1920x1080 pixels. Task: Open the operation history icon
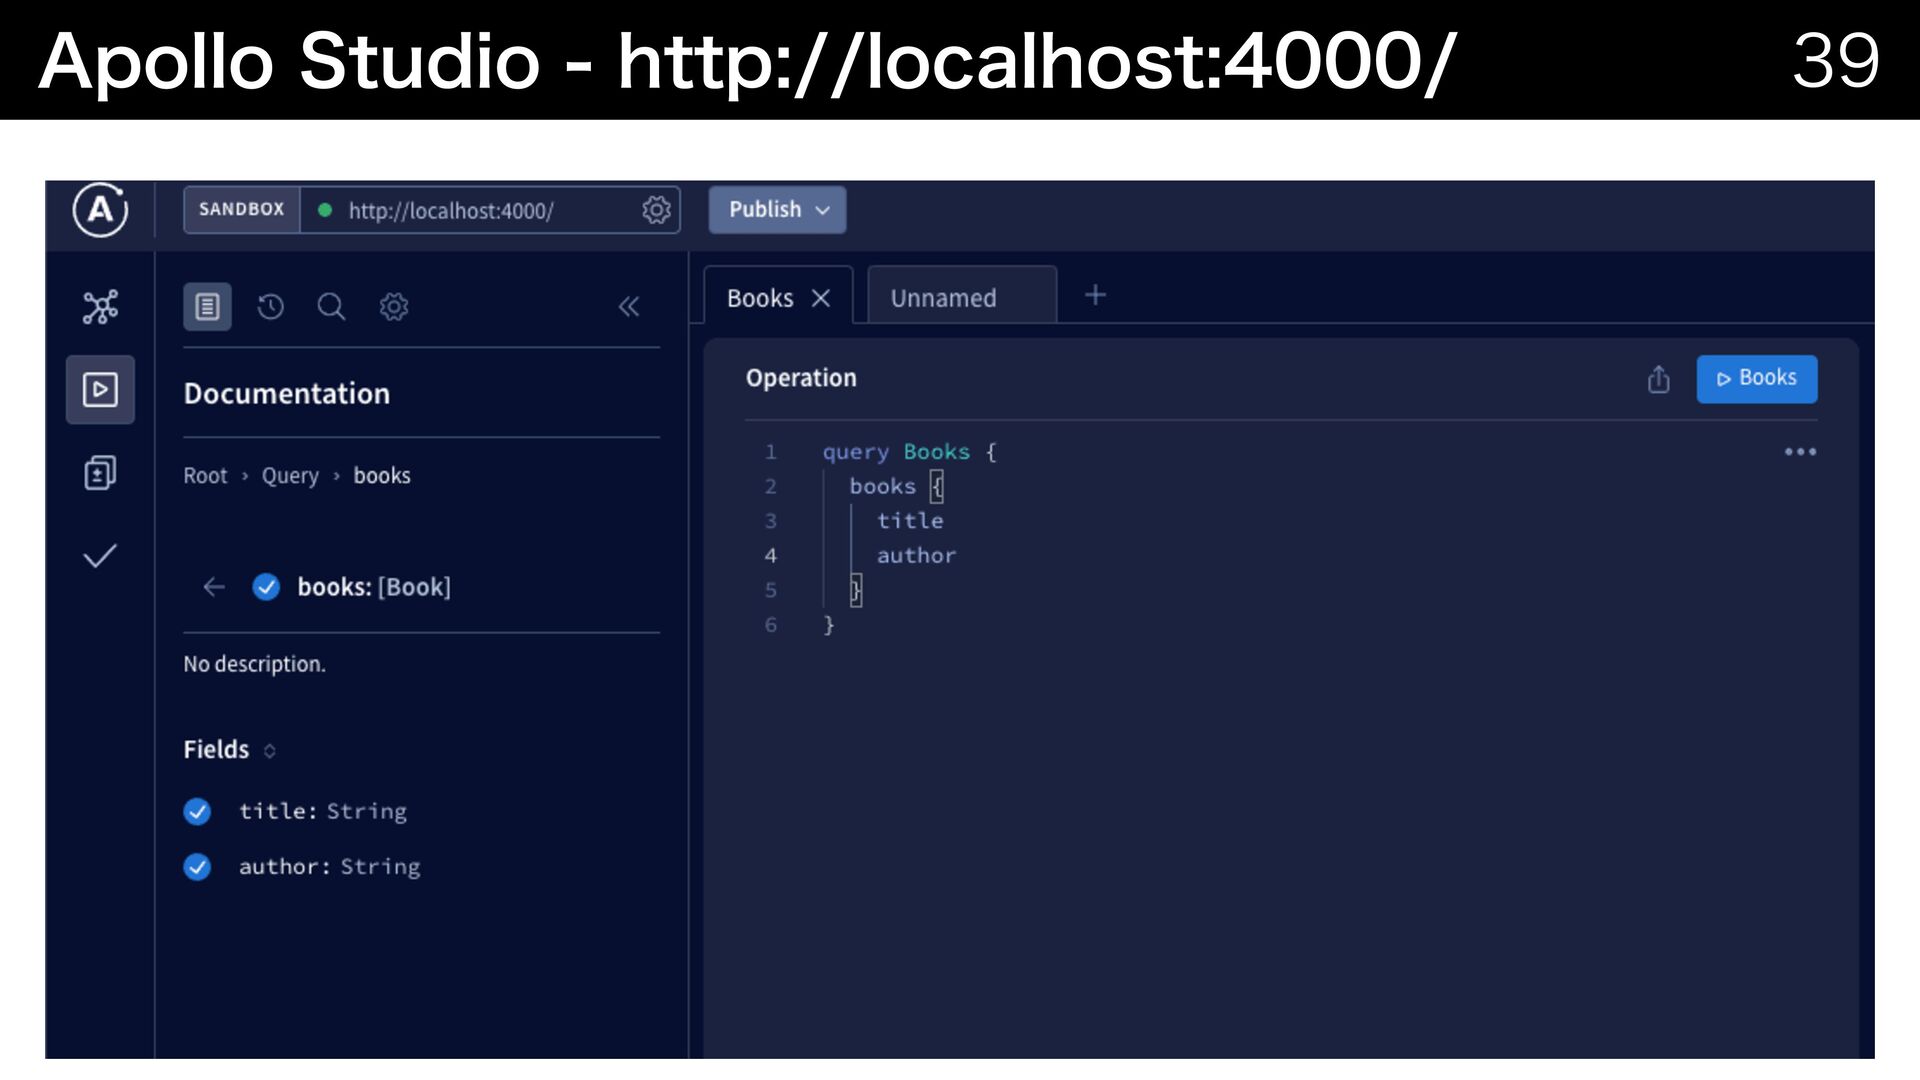(270, 306)
